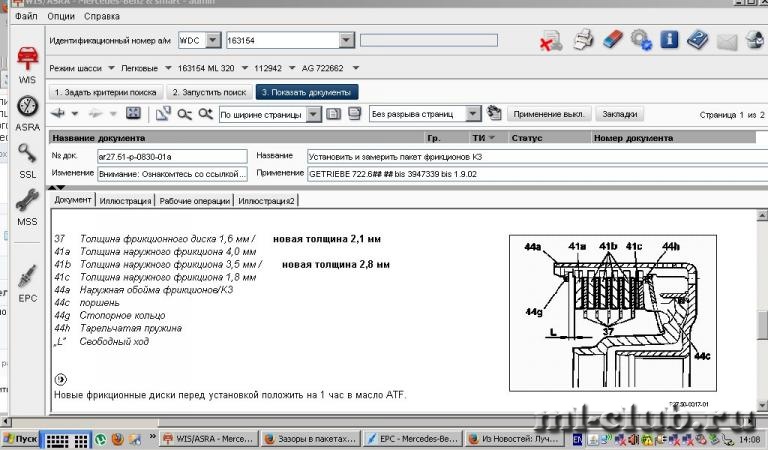The image size is (768, 450).
Task: Click 3. Показать документы button
Action: tap(307, 92)
